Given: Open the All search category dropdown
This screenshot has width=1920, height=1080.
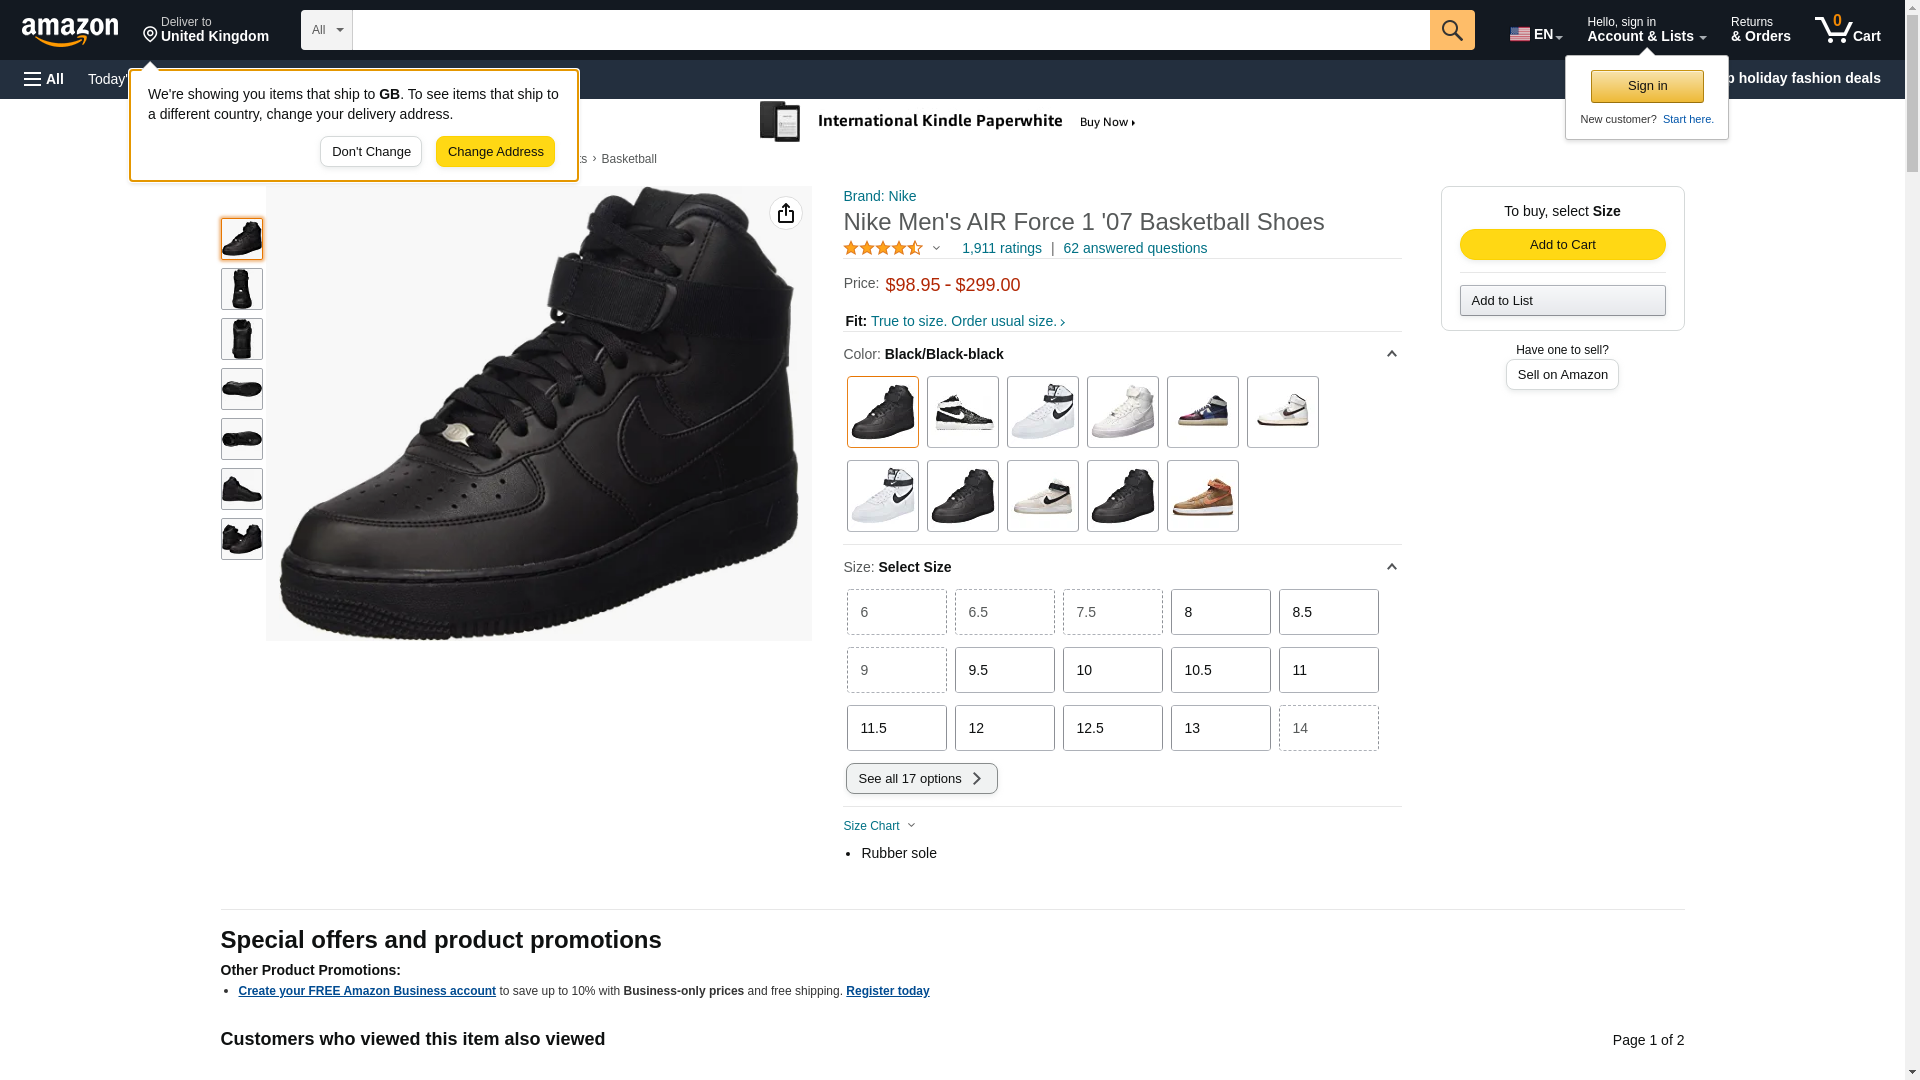Looking at the screenshot, I should coord(326,30).
